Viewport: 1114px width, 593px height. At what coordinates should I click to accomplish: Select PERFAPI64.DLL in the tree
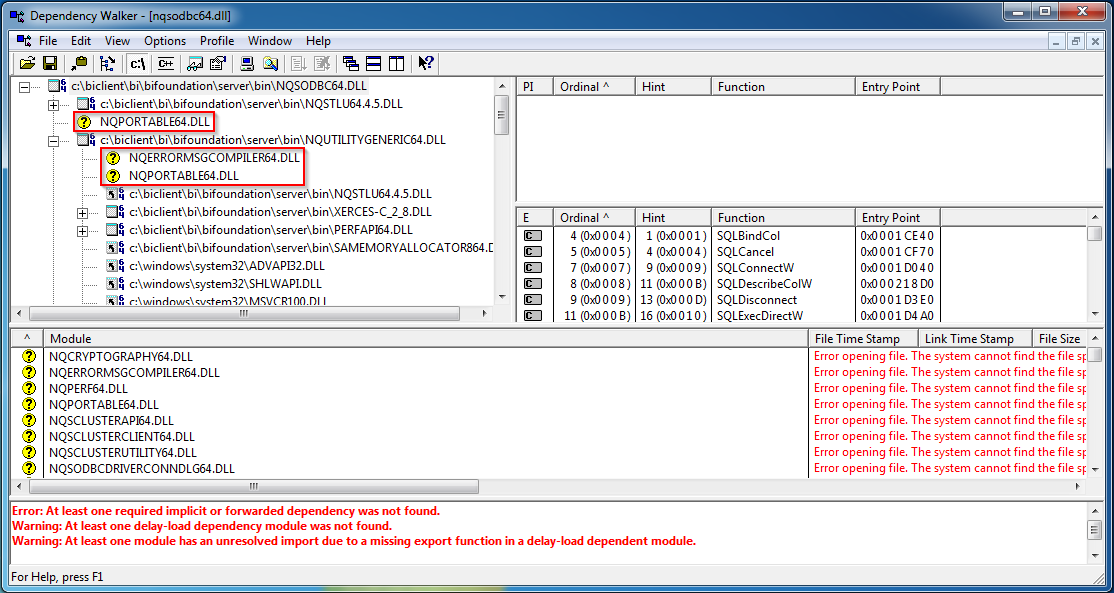click(x=271, y=230)
